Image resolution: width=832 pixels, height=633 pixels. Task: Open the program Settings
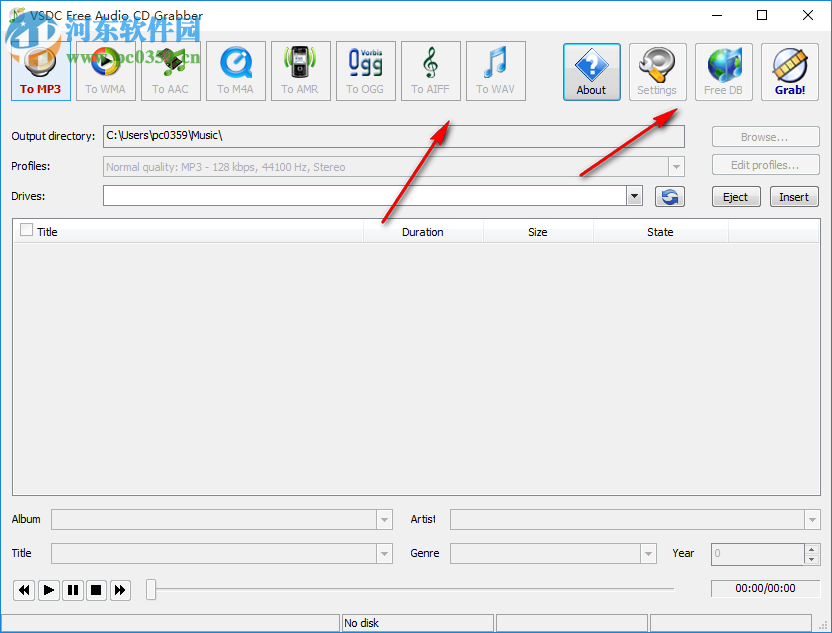tap(657, 70)
